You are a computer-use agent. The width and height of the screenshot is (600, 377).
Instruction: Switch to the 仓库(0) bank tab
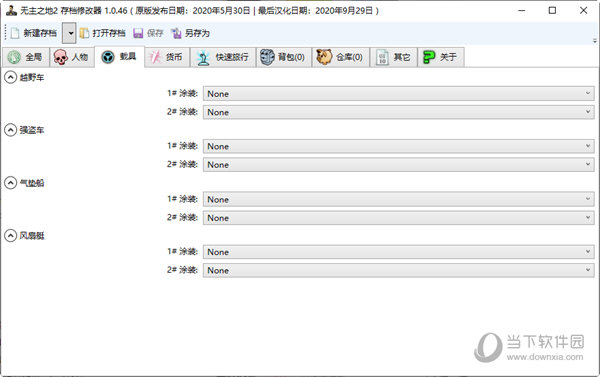[340, 57]
